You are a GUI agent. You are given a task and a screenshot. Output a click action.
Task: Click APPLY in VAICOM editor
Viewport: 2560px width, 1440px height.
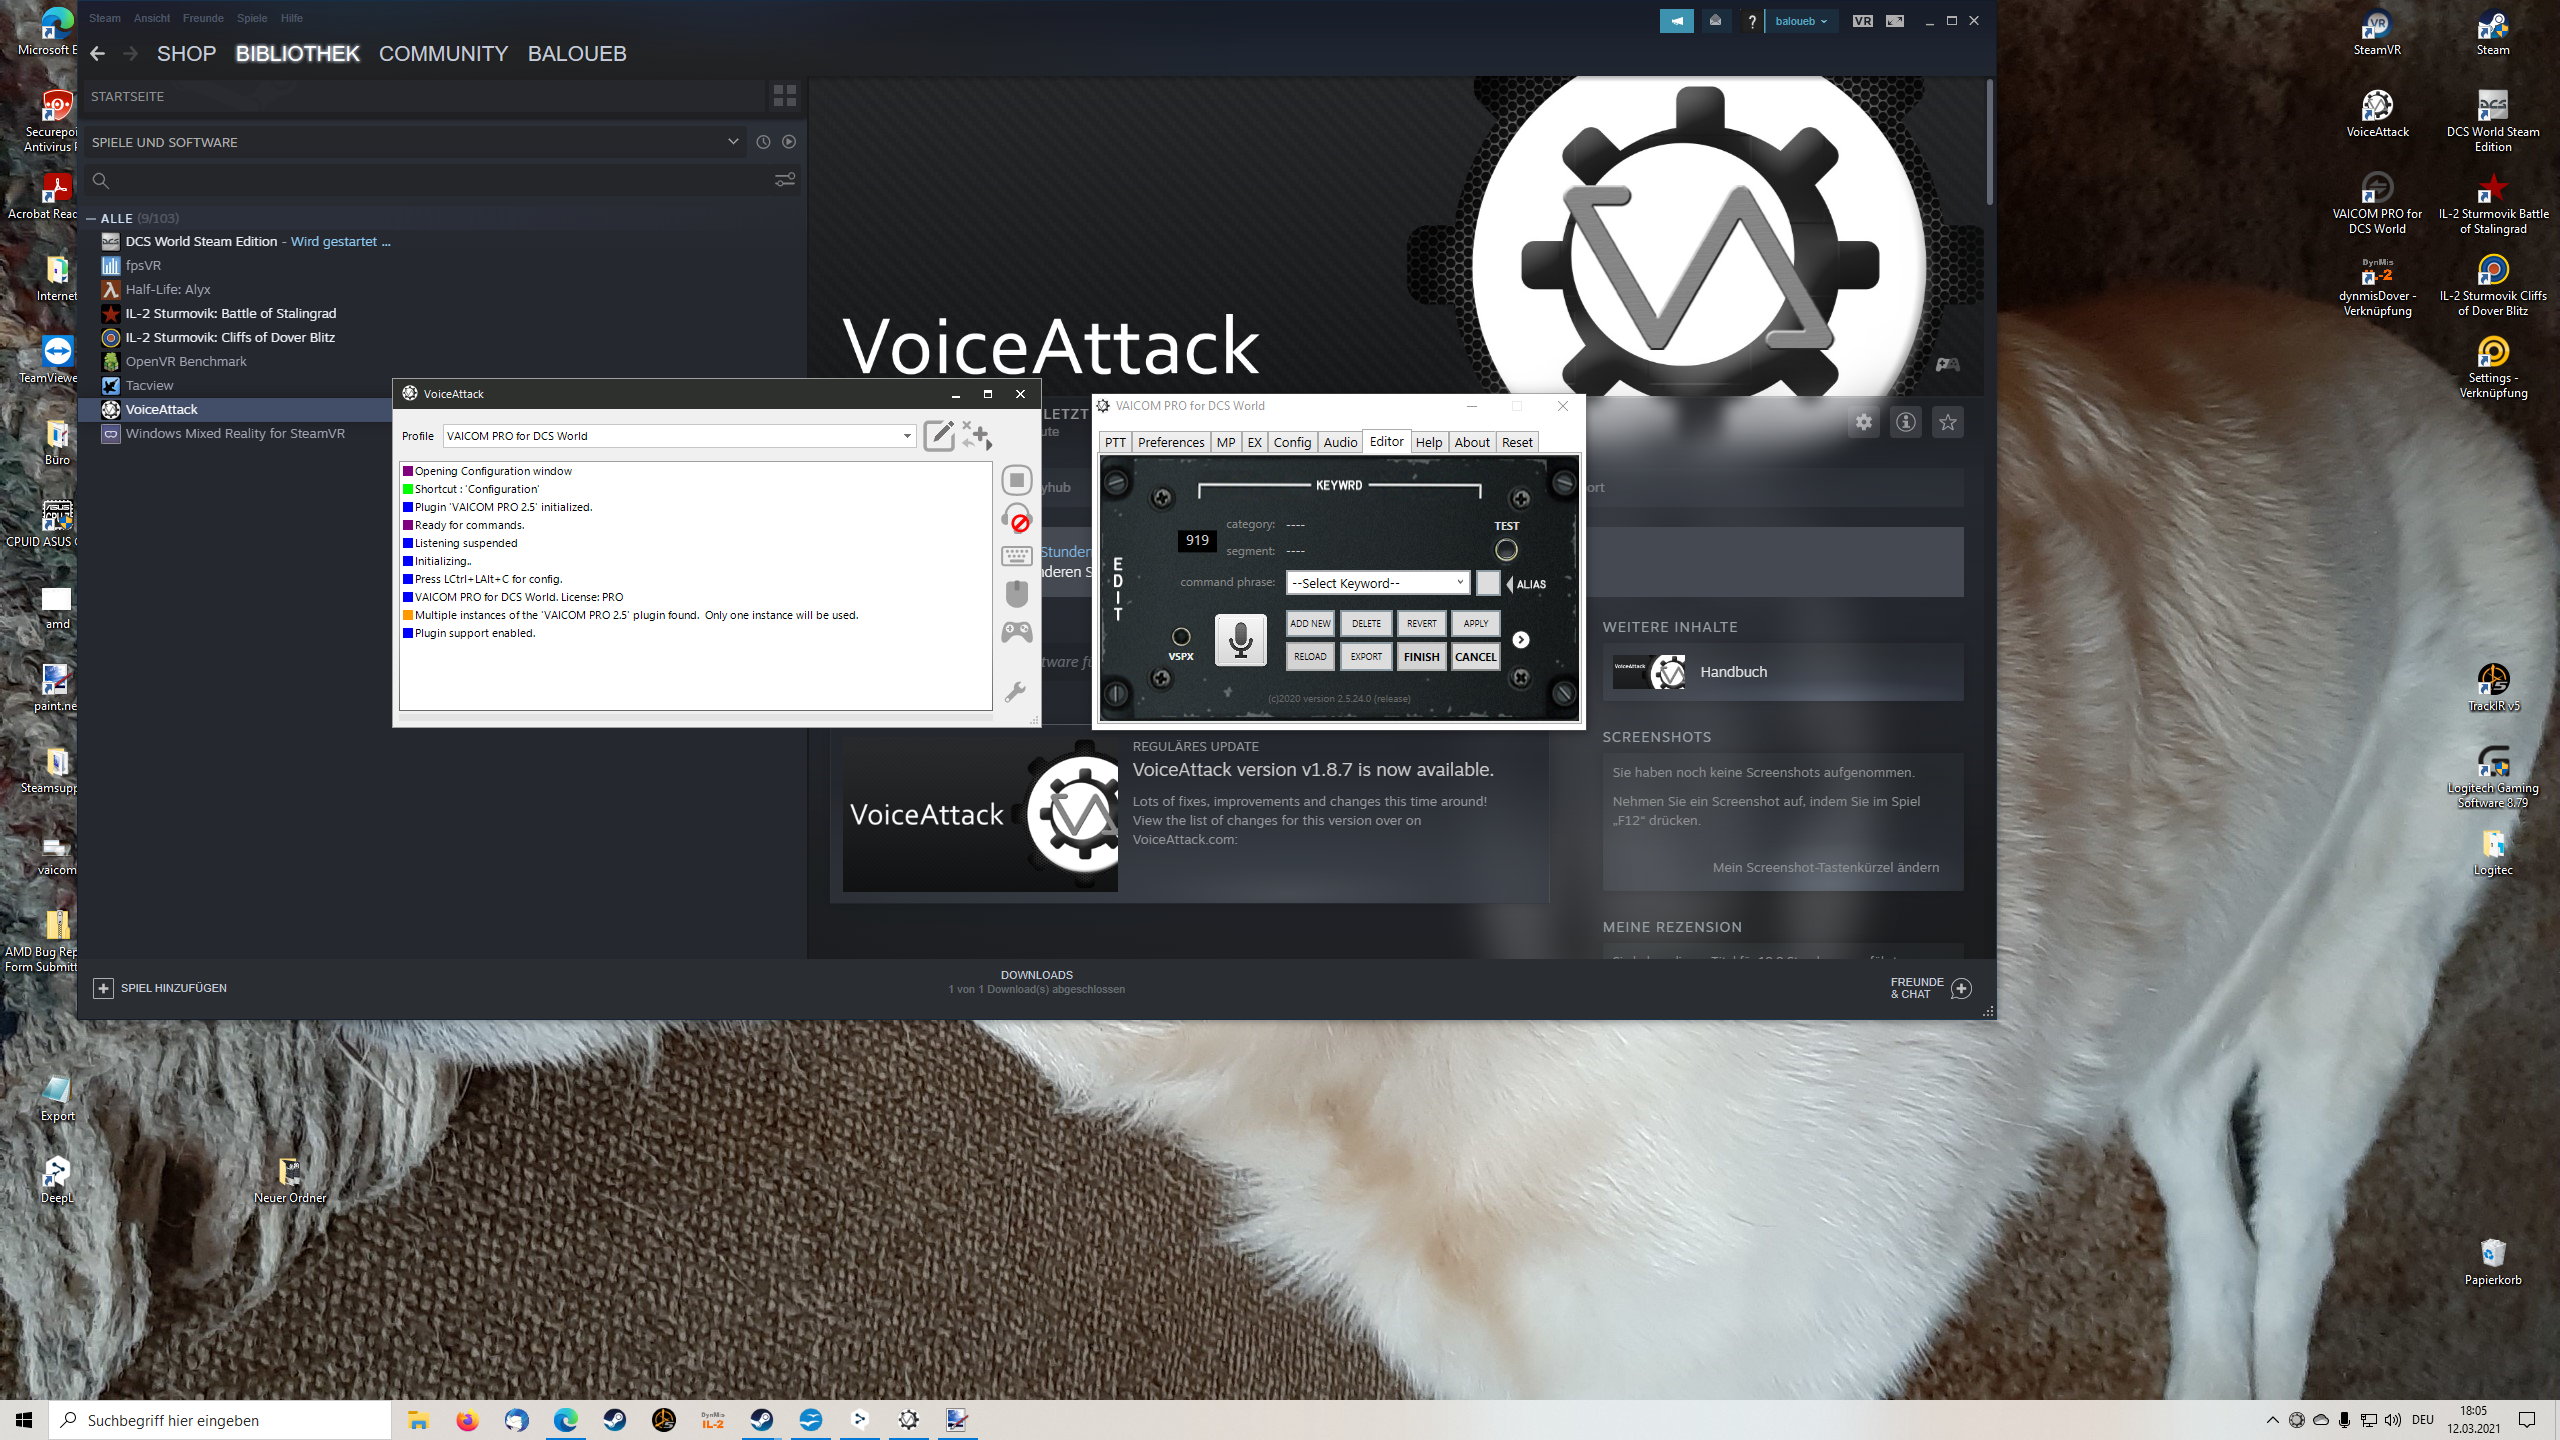pyautogui.click(x=1476, y=624)
